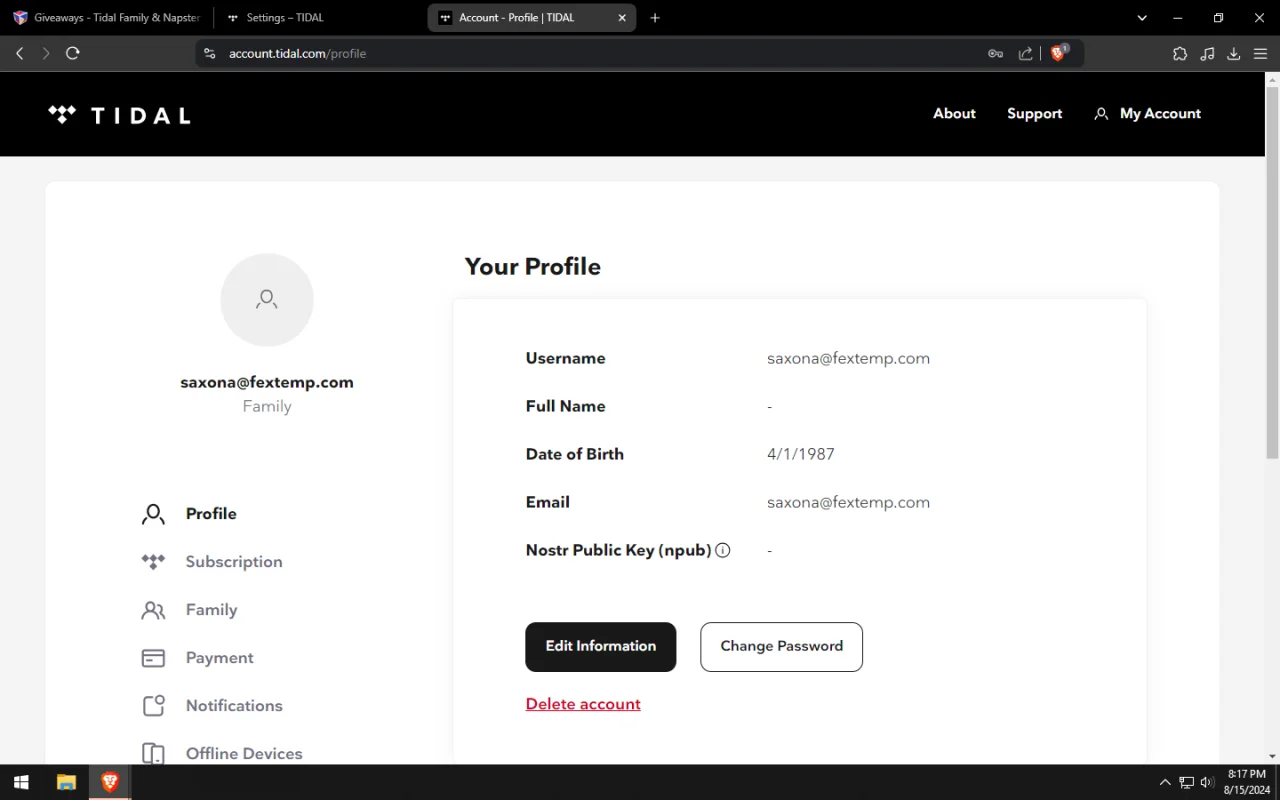Open the Support menu link
Image resolution: width=1280 pixels, height=800 pixels.
(x=1034, y=114)
